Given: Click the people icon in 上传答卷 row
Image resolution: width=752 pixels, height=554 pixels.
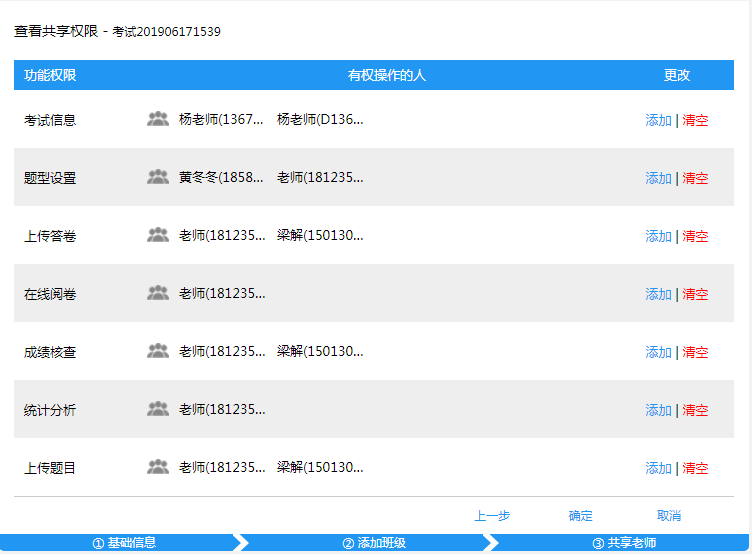Looking at the screenshot, I should coord(158,235).
